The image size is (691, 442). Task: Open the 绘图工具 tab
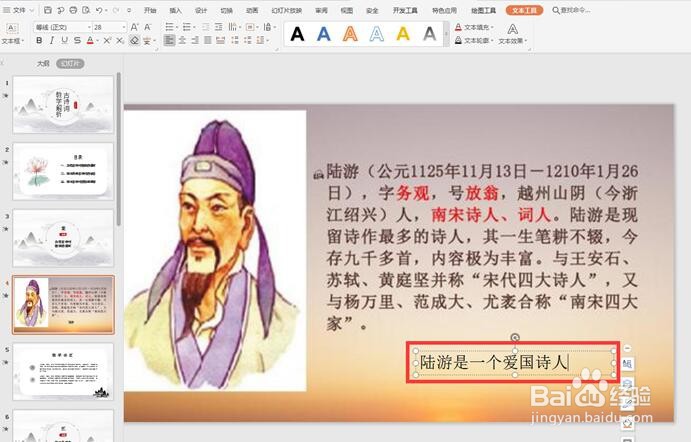click(483, 10)
